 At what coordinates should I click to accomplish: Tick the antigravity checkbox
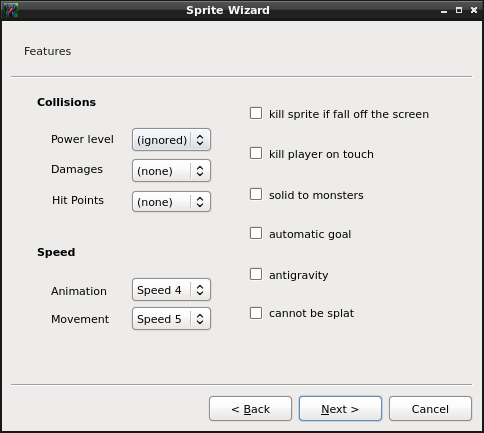256,274
